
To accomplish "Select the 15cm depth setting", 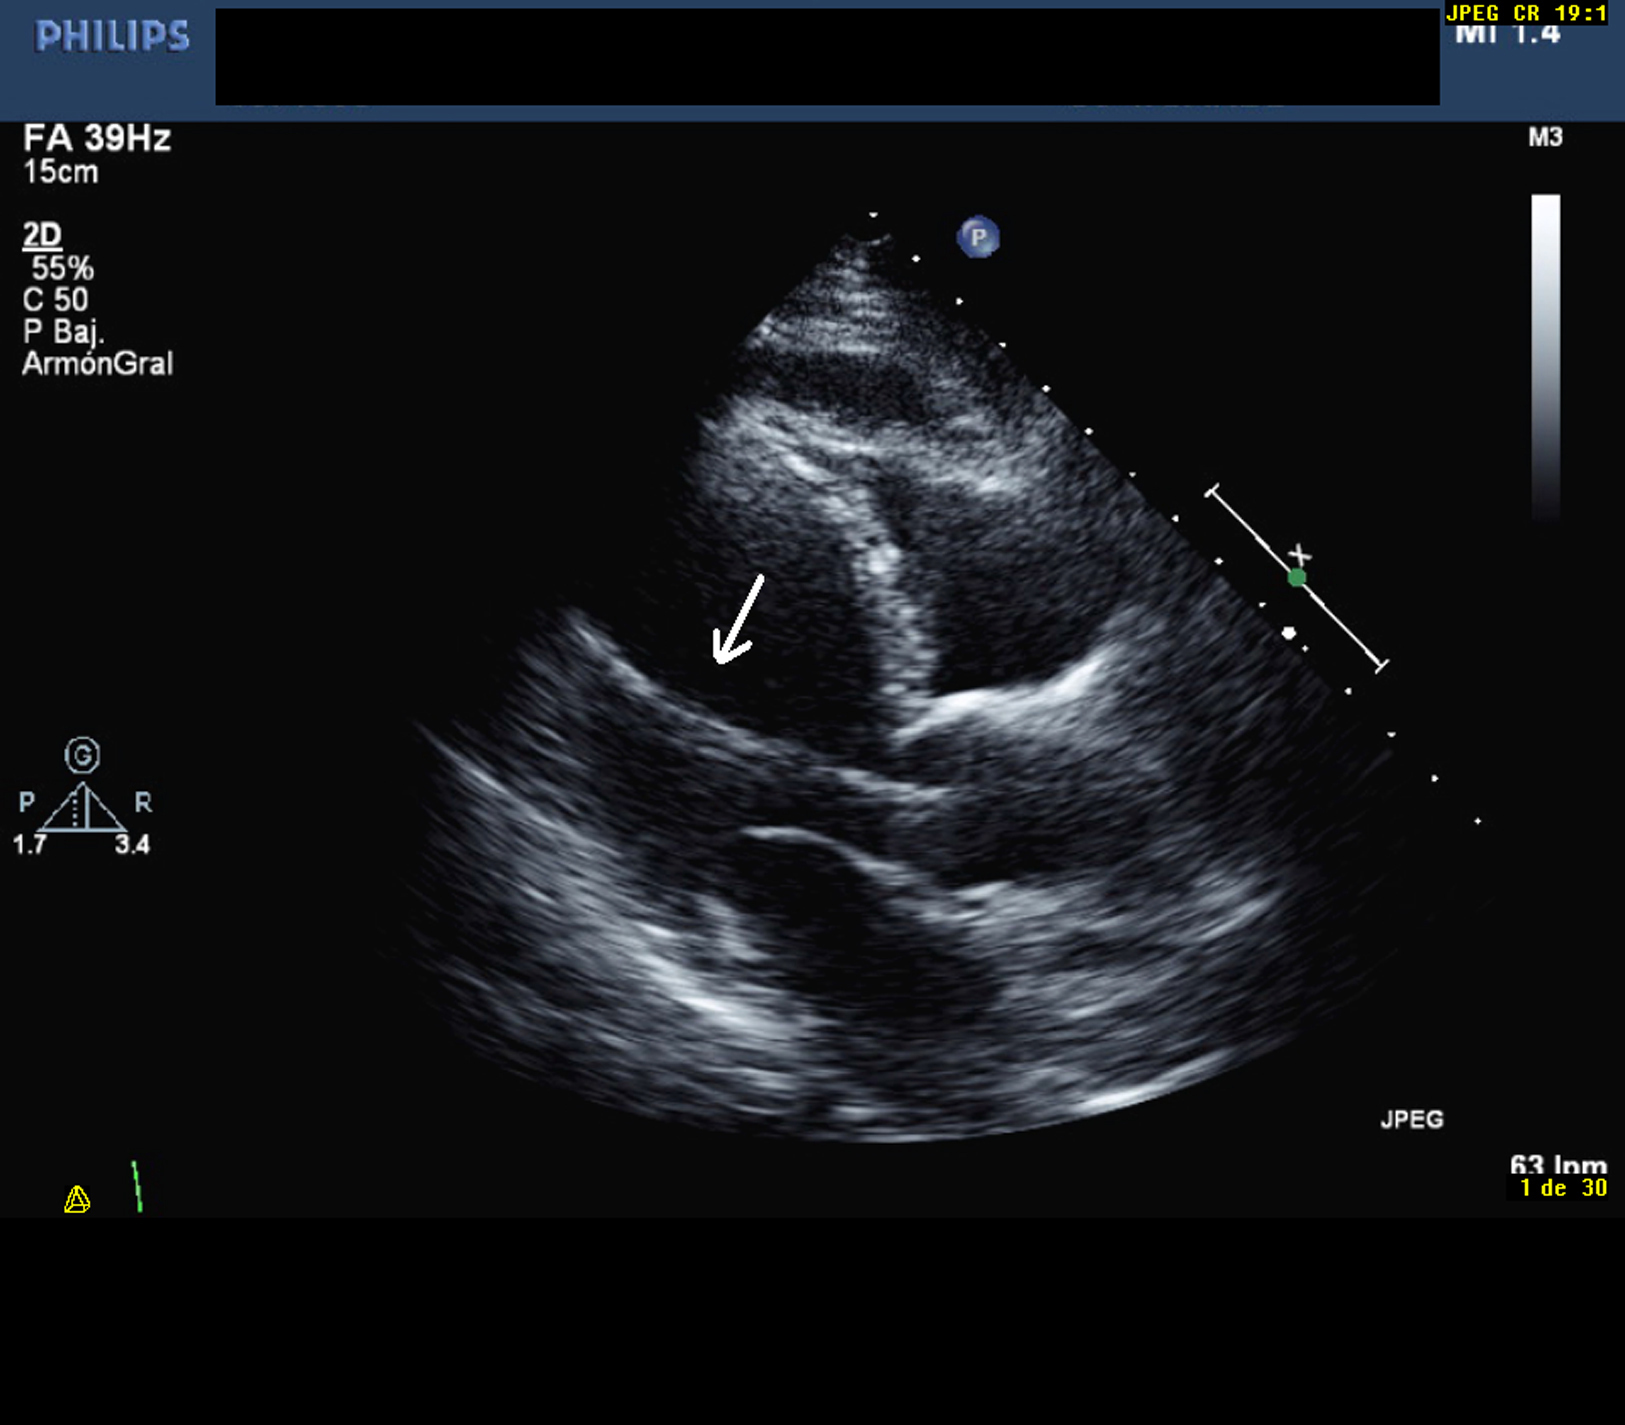I will 61,172.
